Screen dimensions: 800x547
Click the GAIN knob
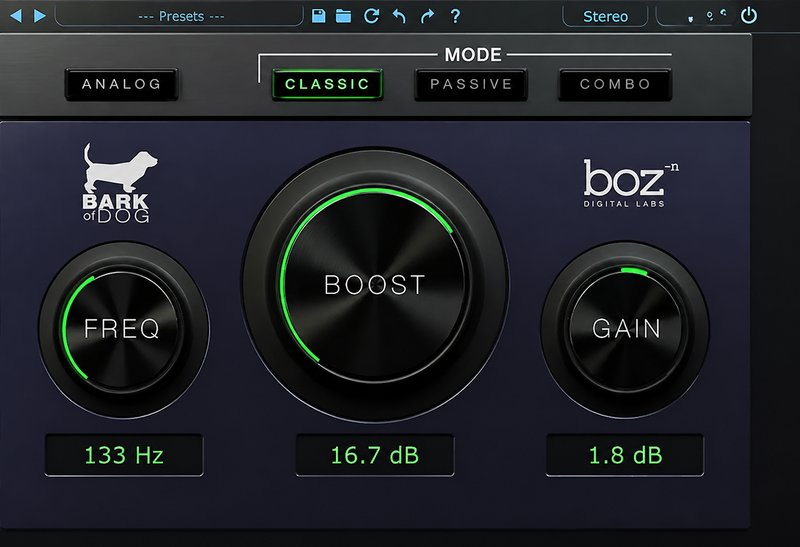(626, 328)
